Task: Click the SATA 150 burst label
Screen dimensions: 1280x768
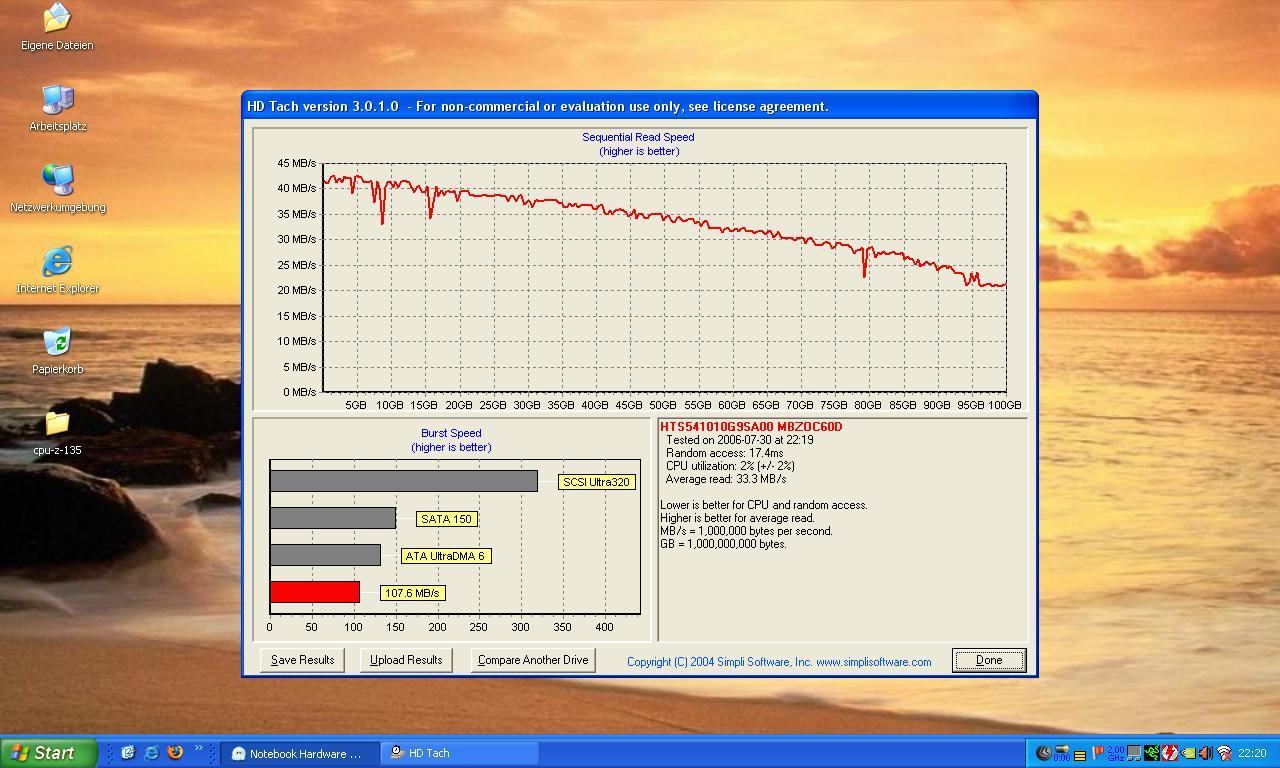Action: (446, 519)
